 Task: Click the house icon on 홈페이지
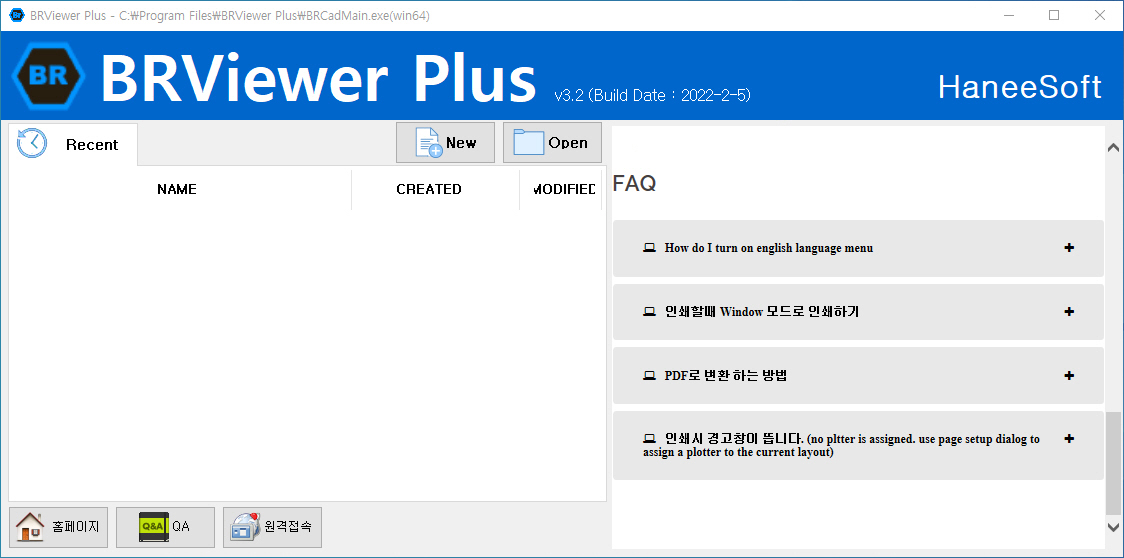click(x=30, y=527)
